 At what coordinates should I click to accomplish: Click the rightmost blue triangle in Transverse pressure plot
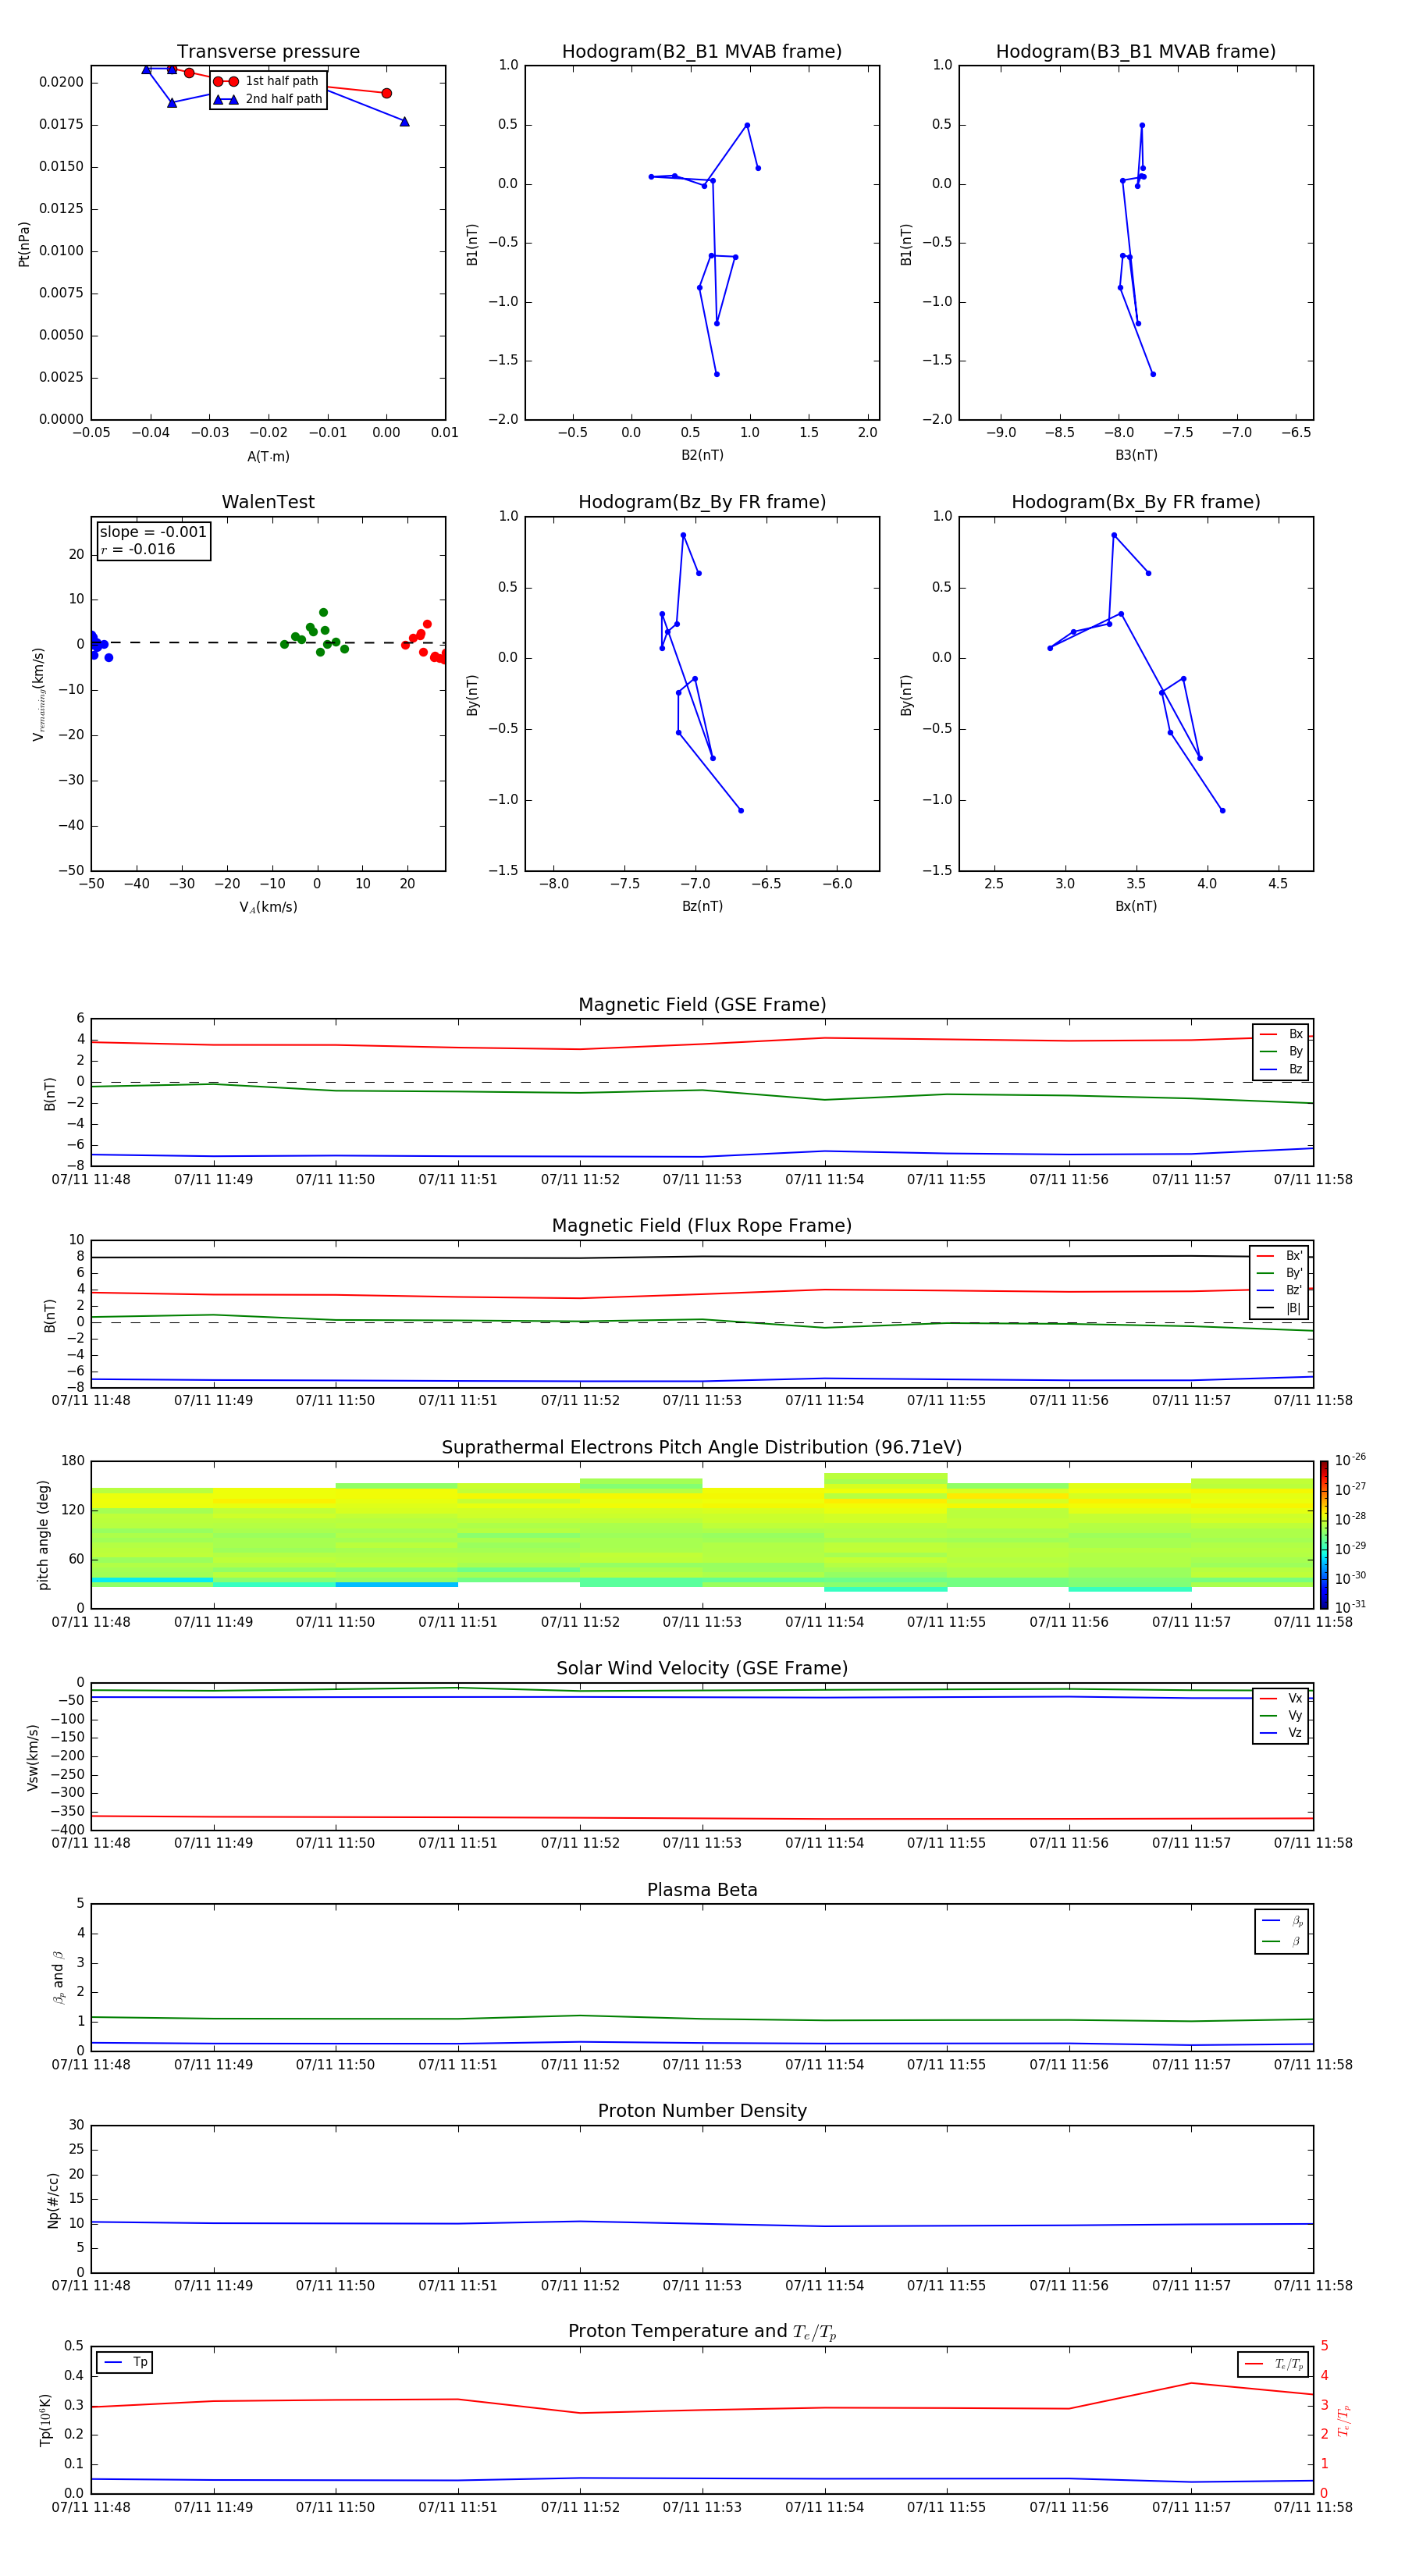(x=404, y=121)
